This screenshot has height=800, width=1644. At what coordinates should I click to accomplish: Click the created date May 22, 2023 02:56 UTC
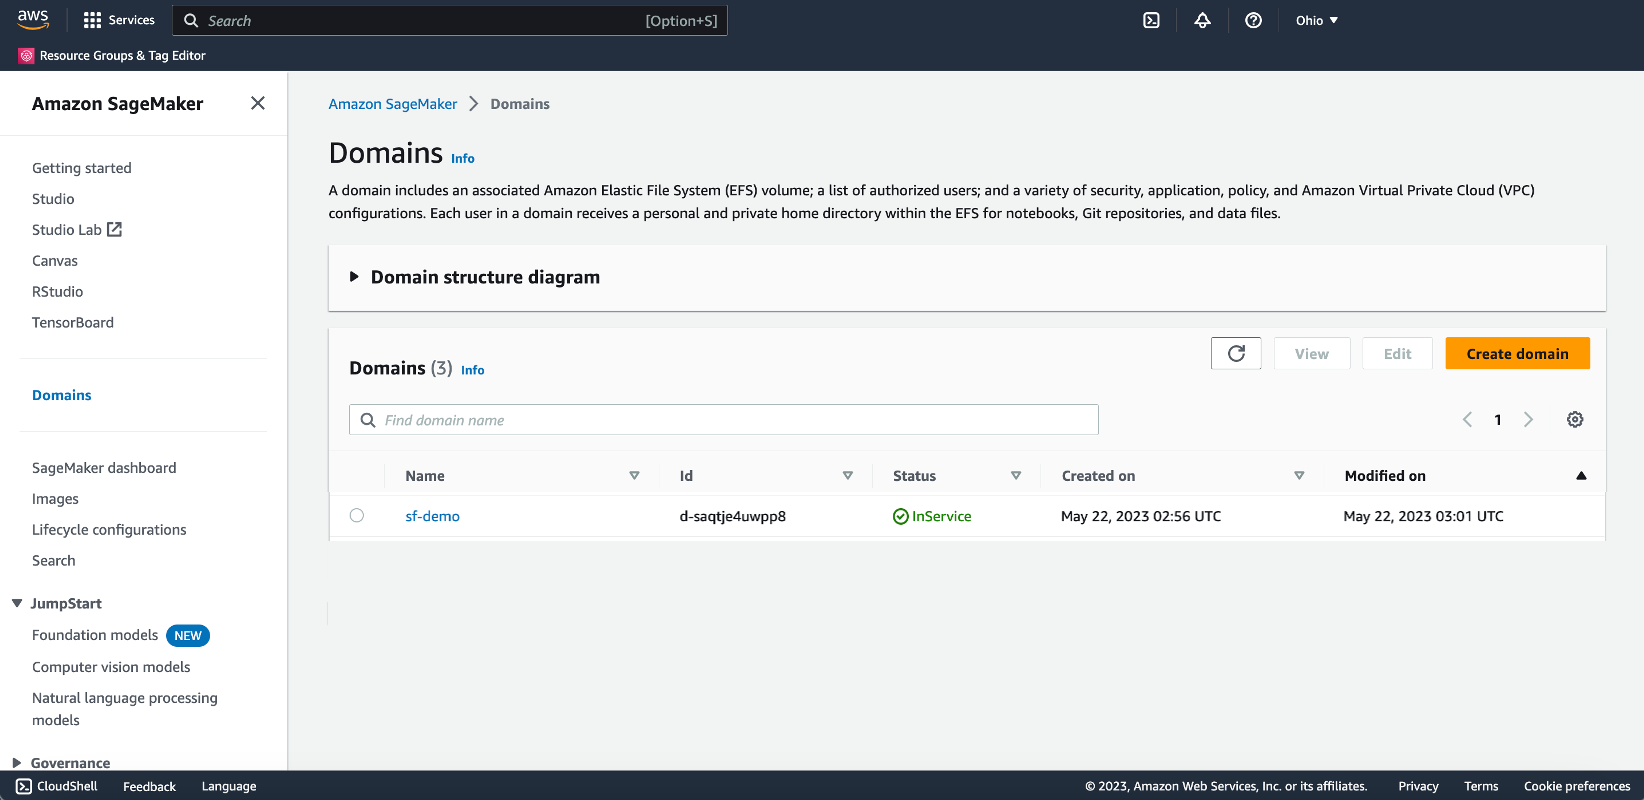(1141, 516)
